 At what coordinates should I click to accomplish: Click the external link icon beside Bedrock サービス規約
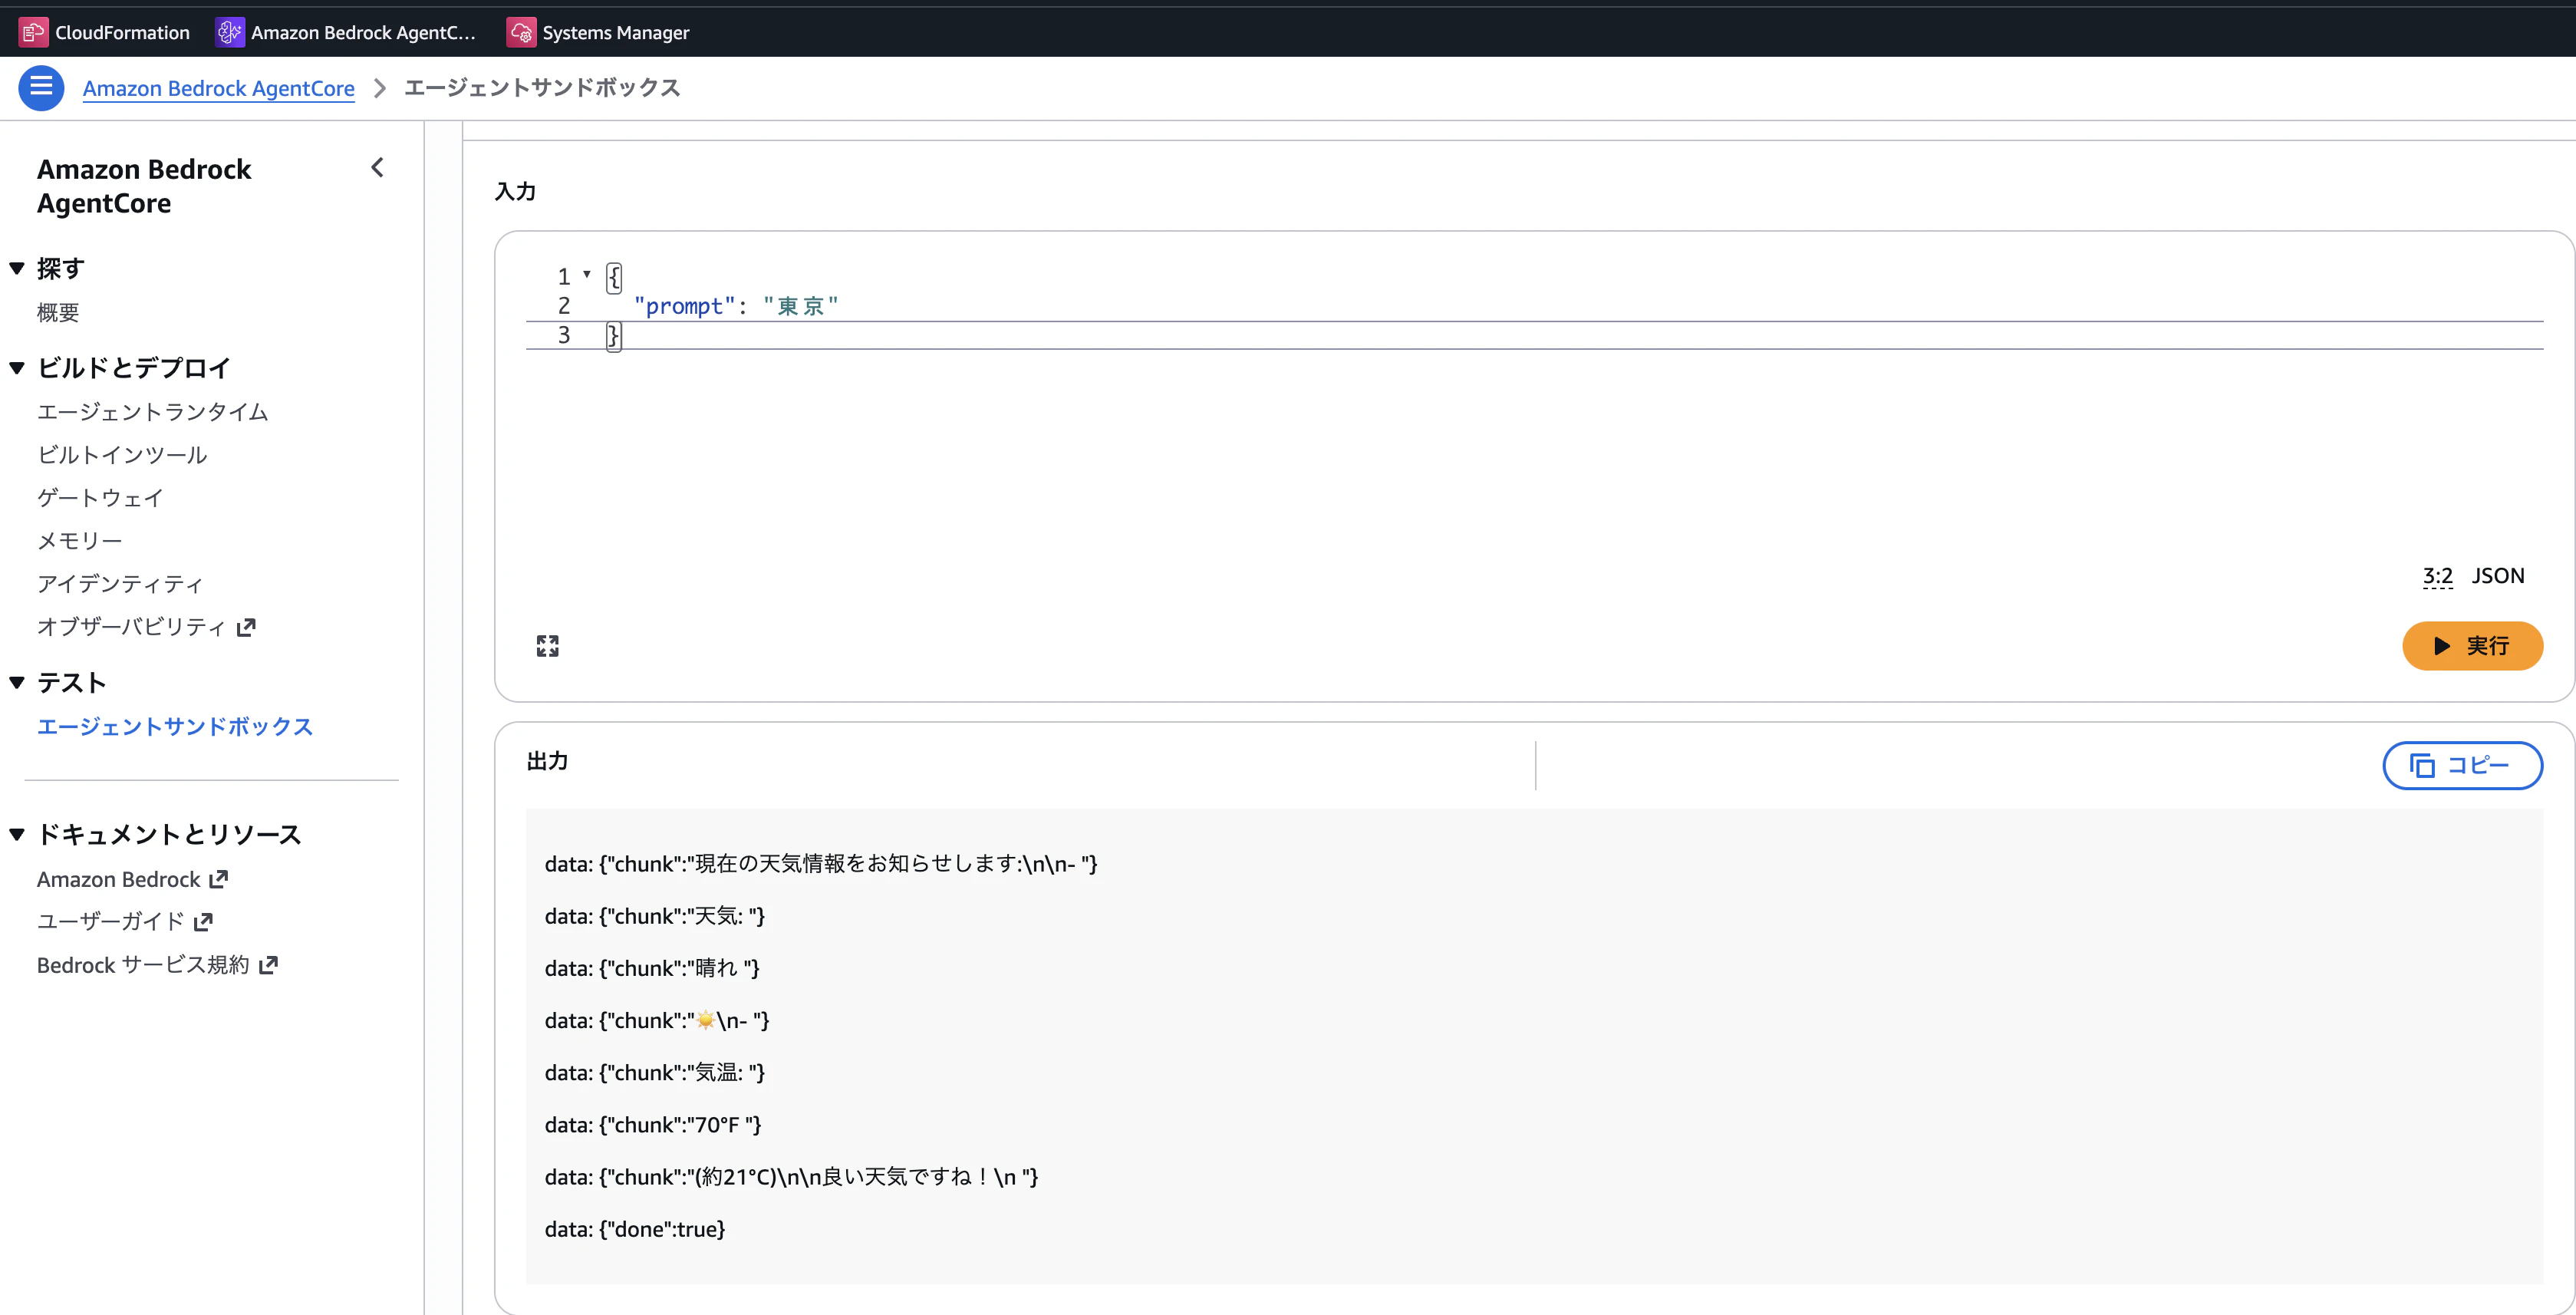click(x=268, y=965)
